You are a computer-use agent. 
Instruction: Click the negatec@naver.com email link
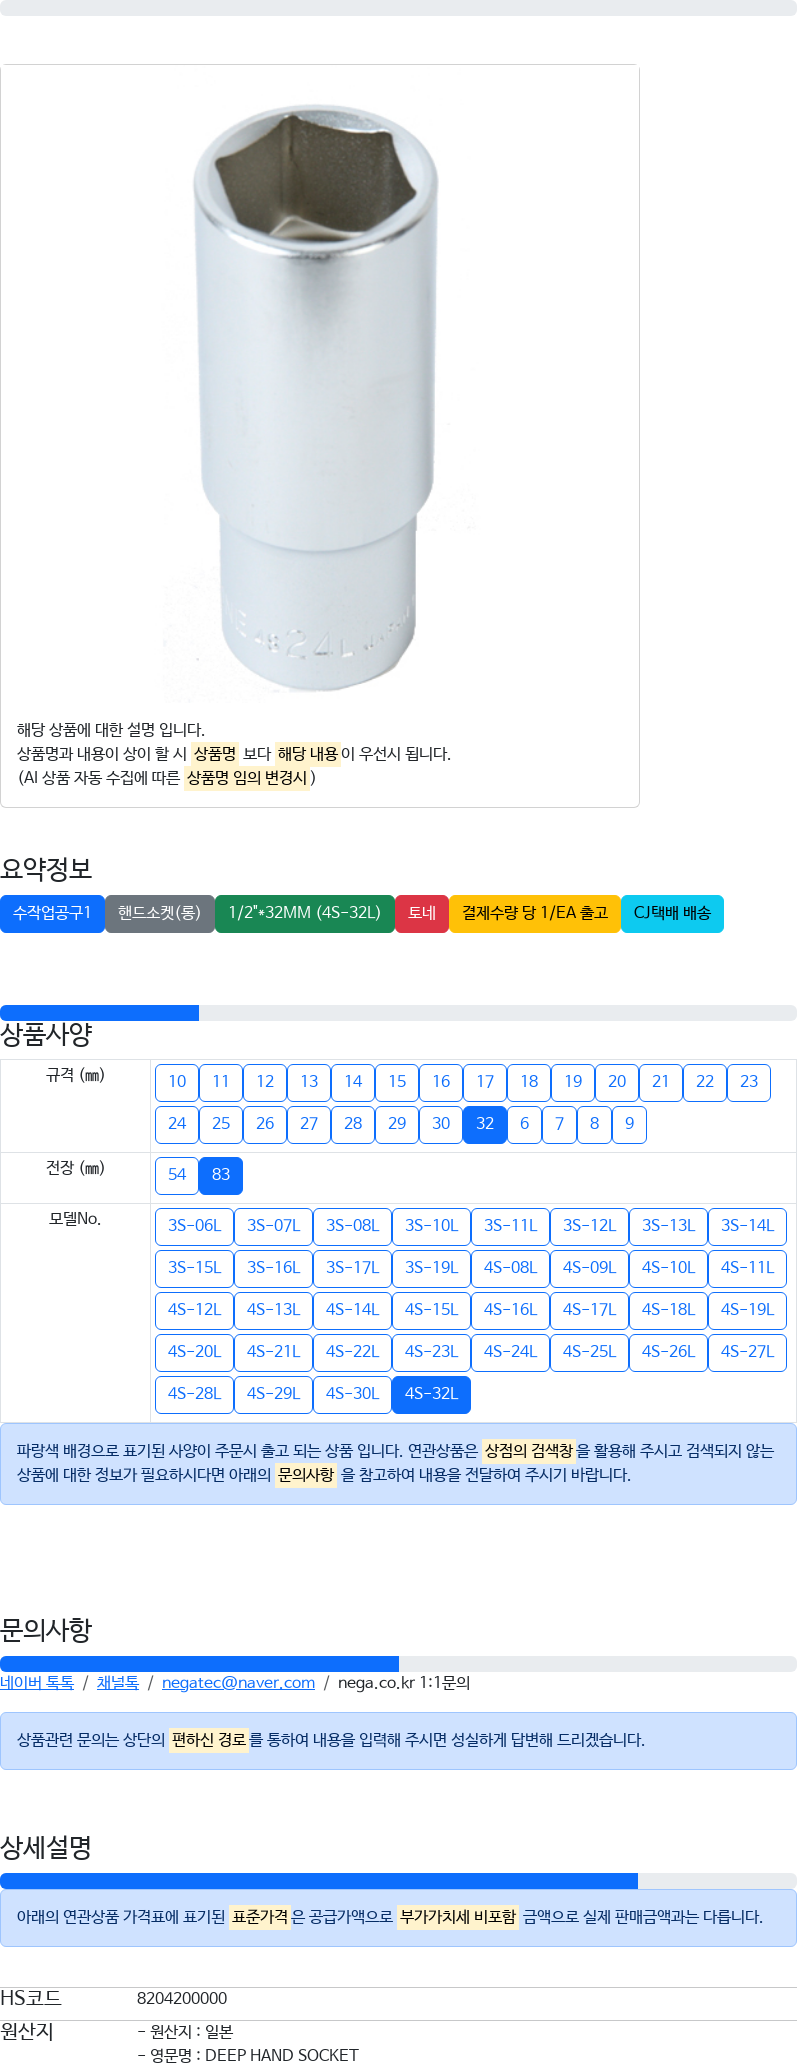pyautogui.click(x=238, y=1683)
